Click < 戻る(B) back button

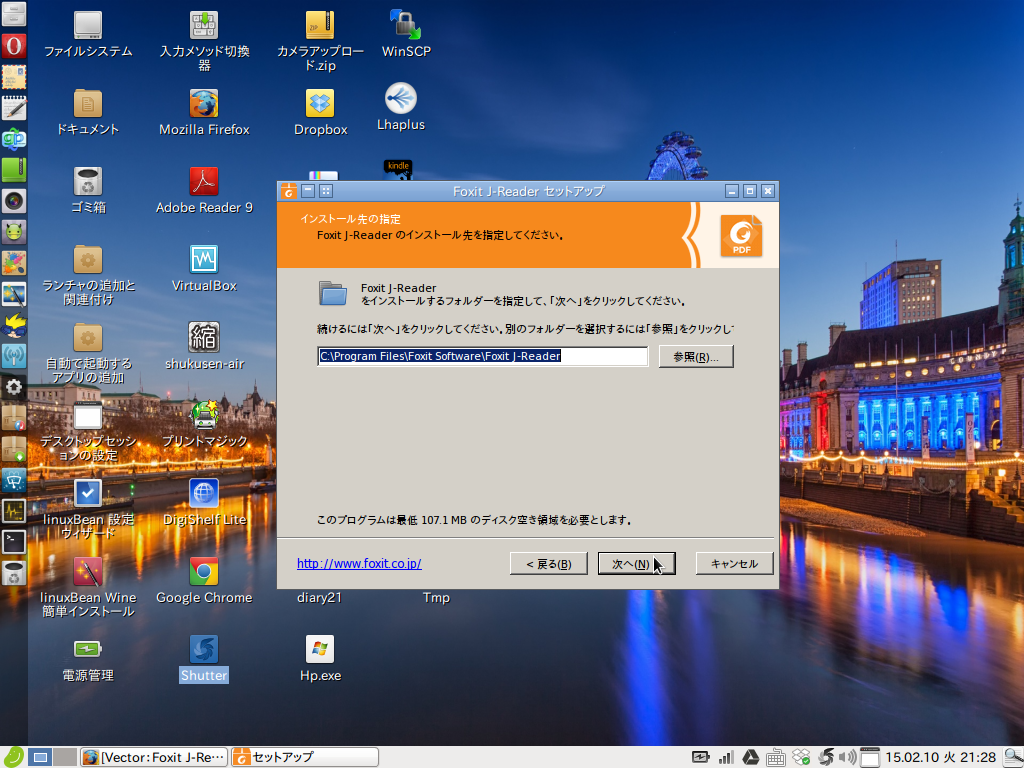click(x=549, y=564)
